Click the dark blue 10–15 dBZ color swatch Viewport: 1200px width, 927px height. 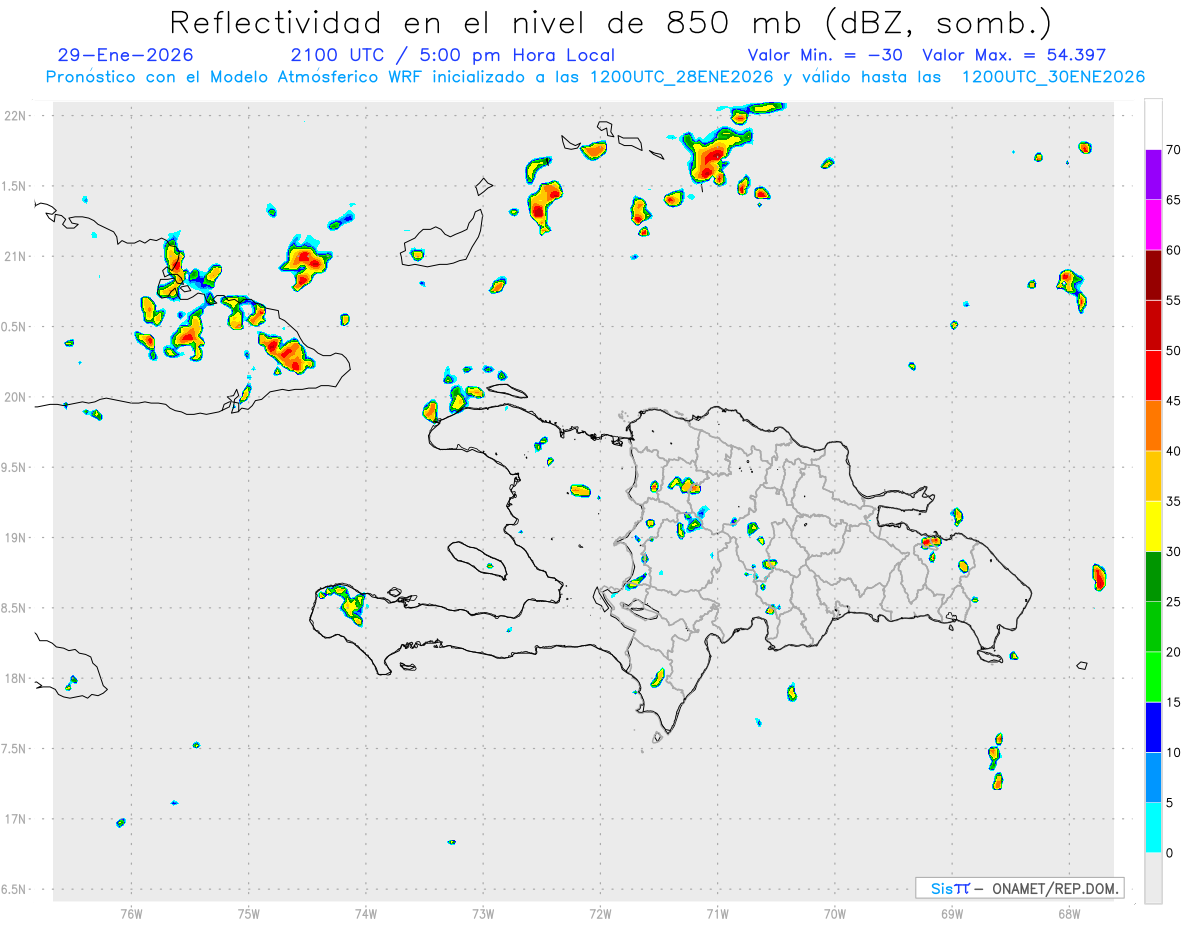pyautogui.click(x=1153, y=727)
